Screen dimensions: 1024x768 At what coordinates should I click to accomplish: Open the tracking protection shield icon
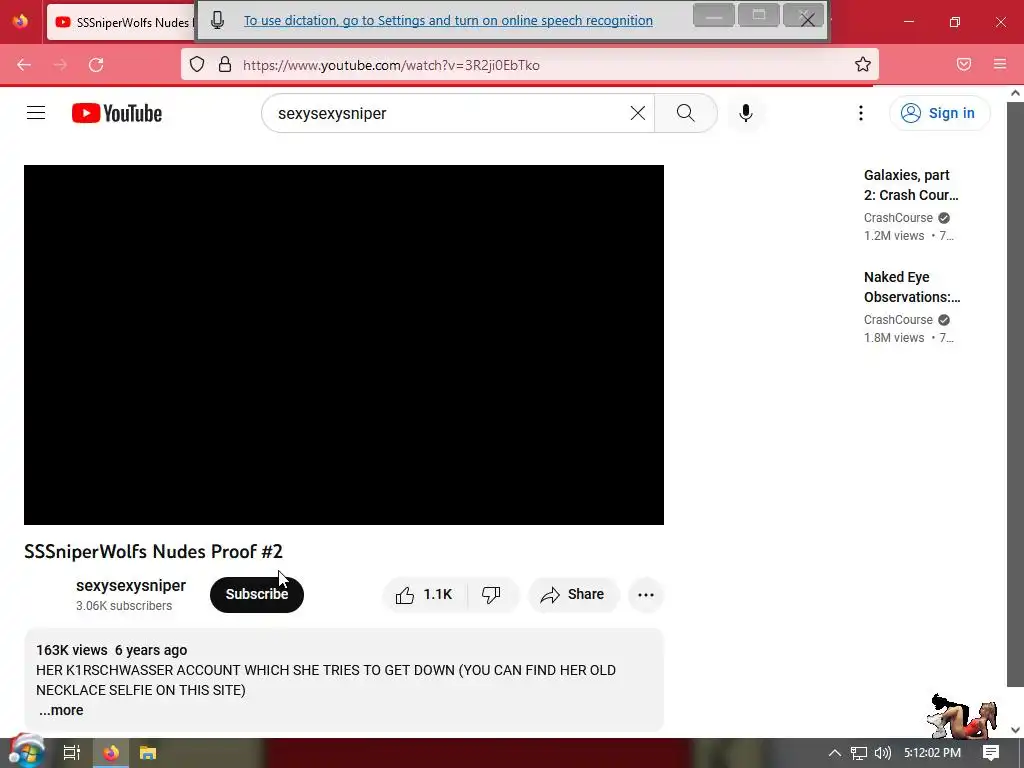point(197,65)
